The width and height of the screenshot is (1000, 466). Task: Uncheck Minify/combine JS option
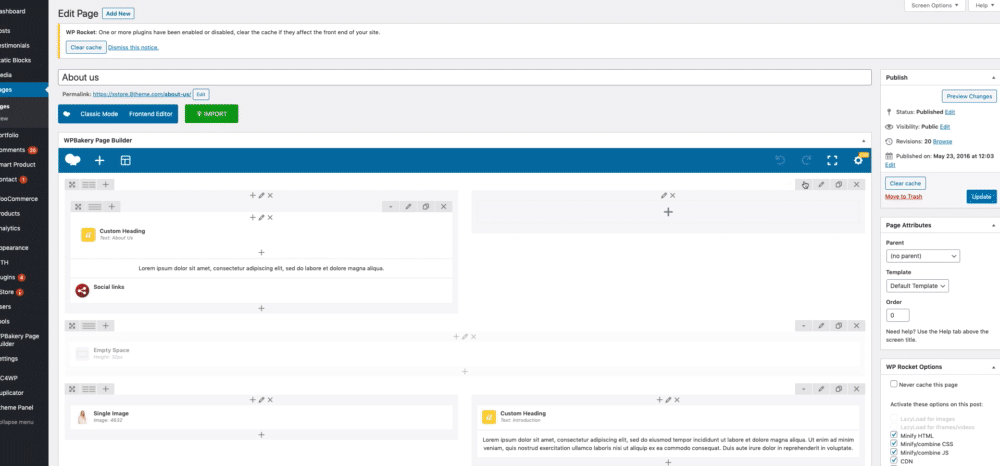pos(893,453)
